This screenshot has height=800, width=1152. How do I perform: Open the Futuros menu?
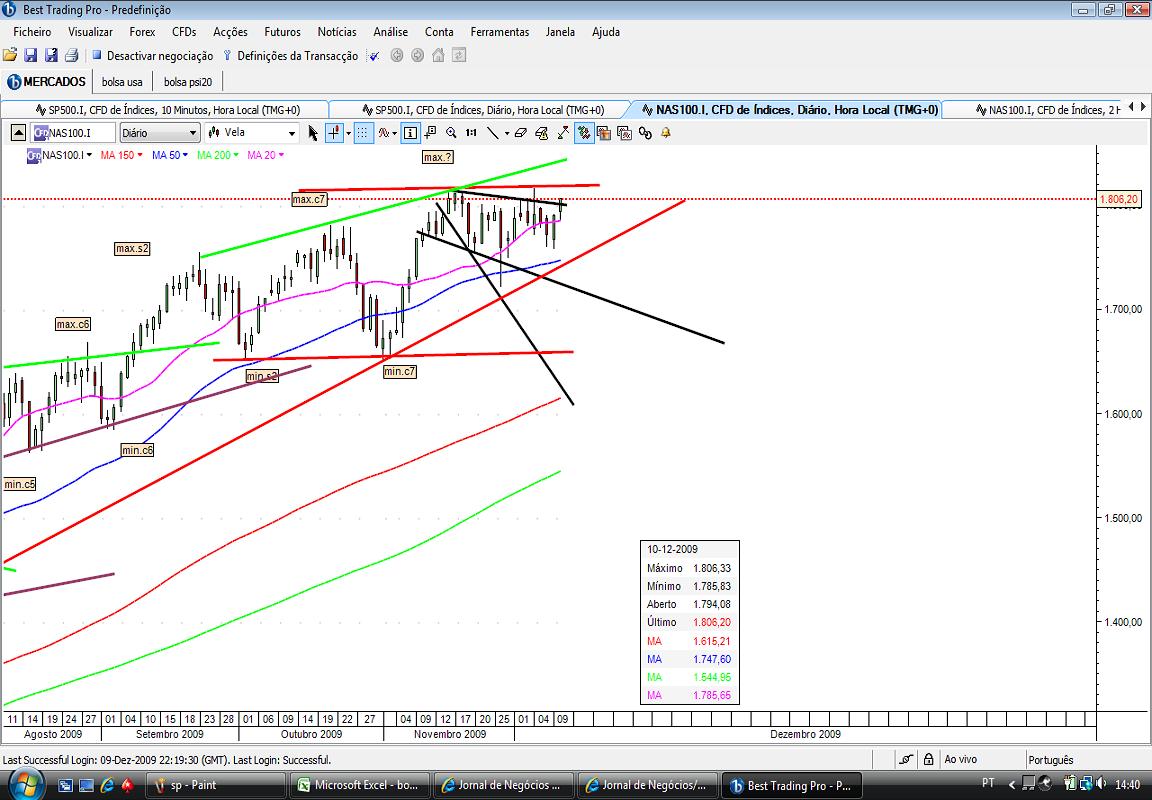point(283,32)
